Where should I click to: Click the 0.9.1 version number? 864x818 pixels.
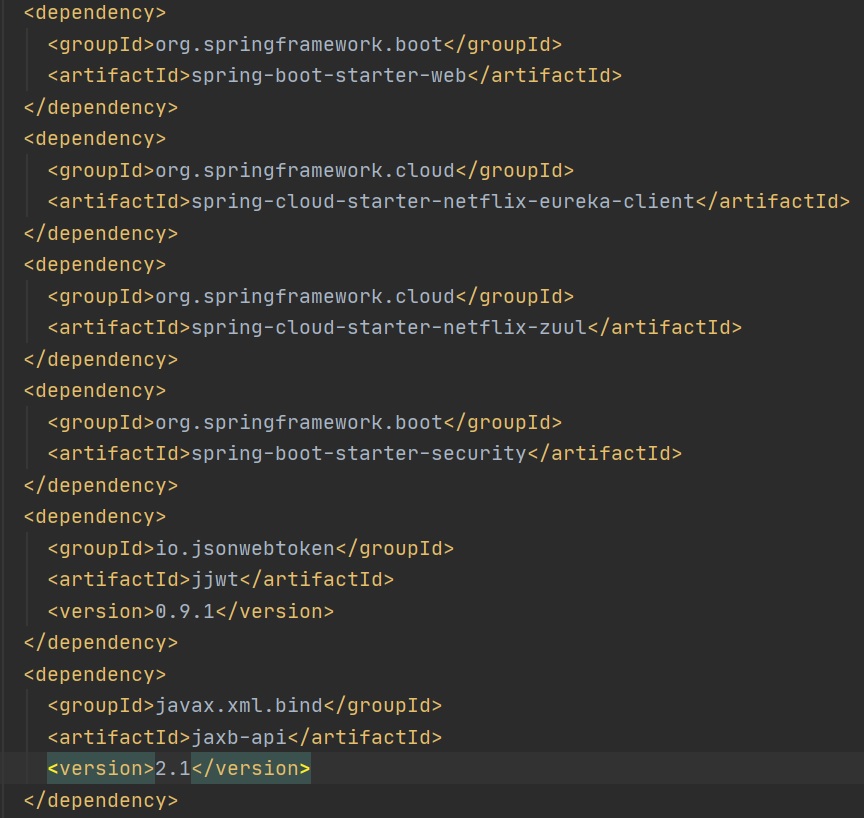(x=184, y=611)
